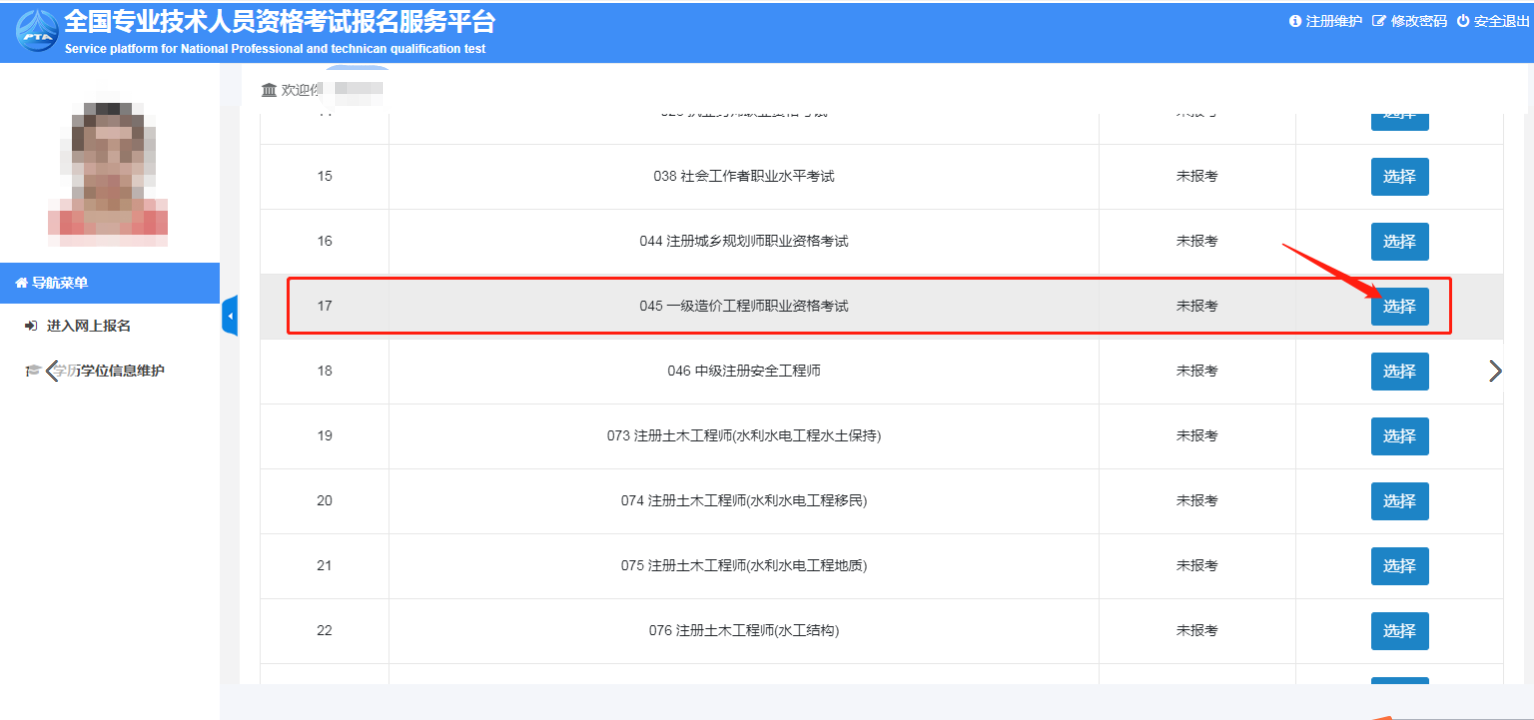Collapse sidebar with blue arrow handle
1534x720 pixels.
pyautogui.click(x=229, y=316)
